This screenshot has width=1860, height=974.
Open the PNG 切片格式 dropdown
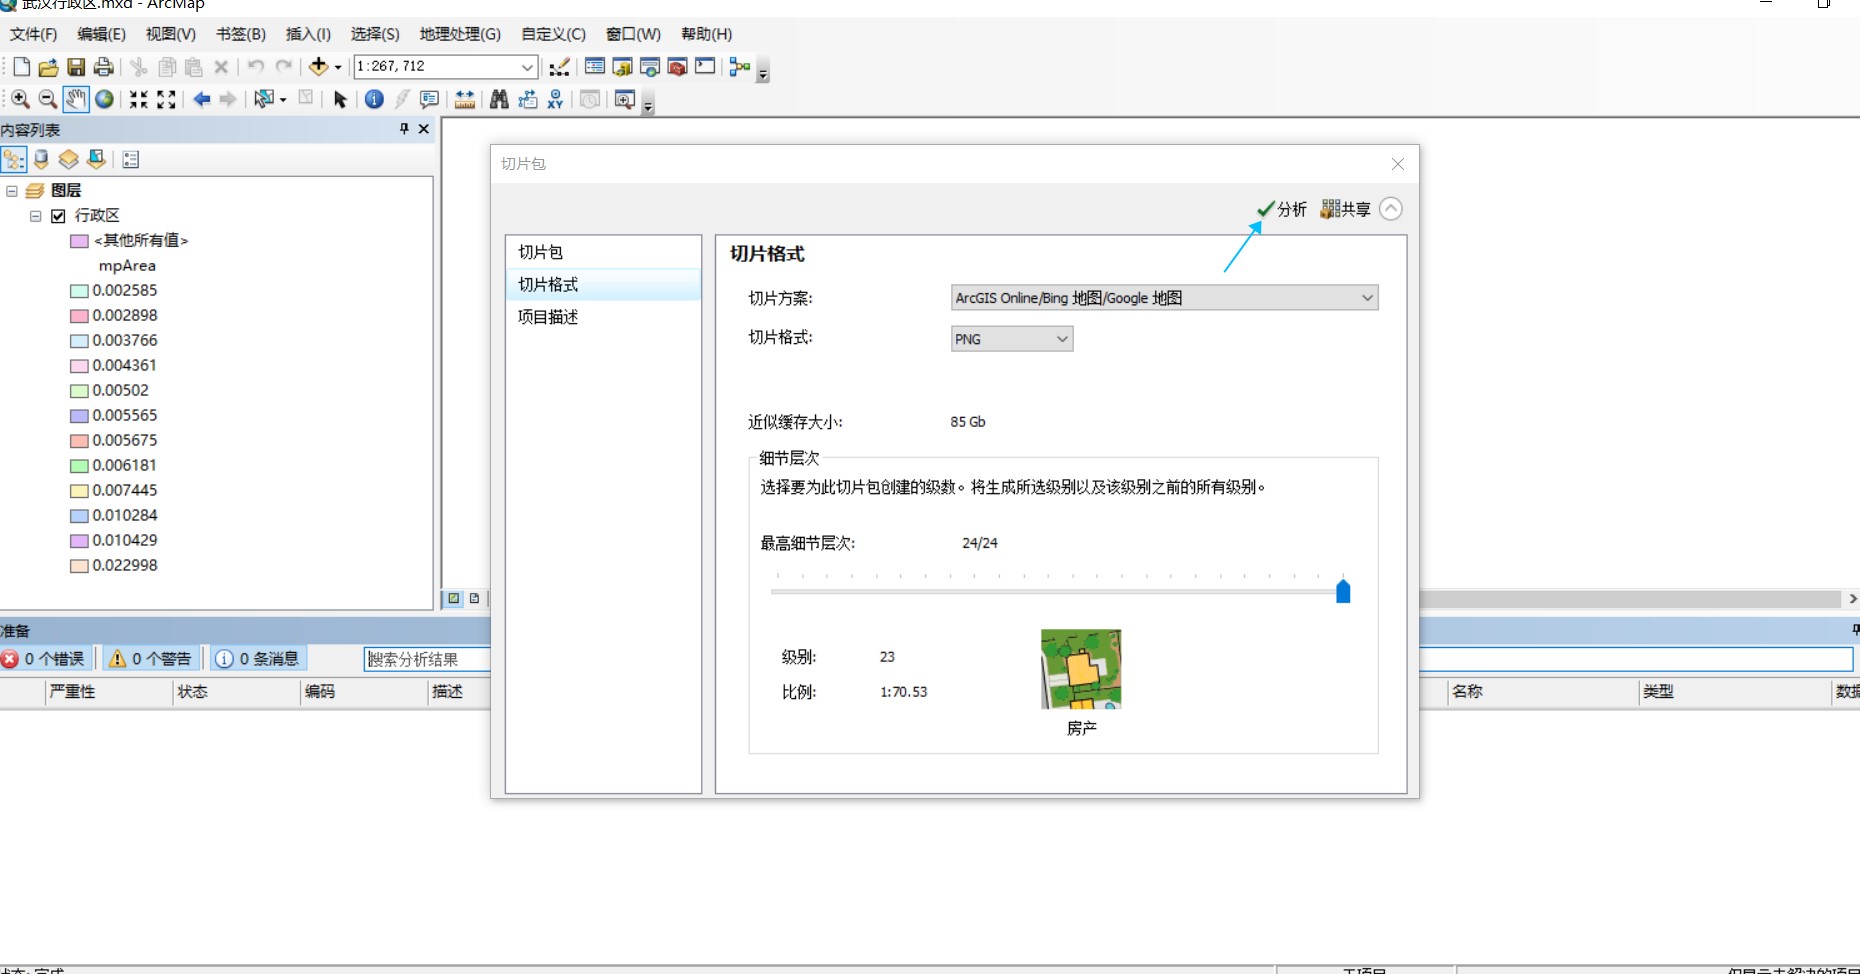(x=1059, y=339)
